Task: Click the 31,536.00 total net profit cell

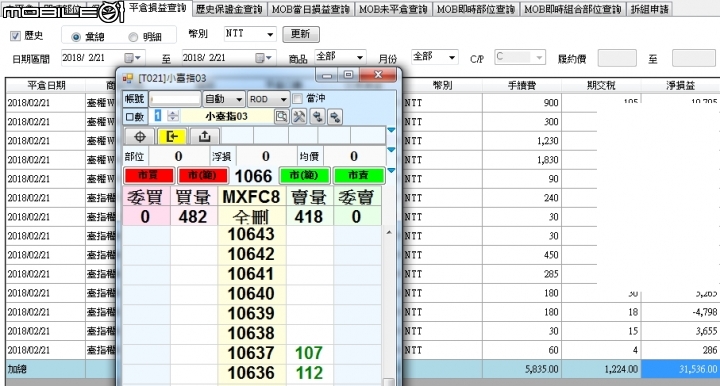Action: tap(681, 369)
